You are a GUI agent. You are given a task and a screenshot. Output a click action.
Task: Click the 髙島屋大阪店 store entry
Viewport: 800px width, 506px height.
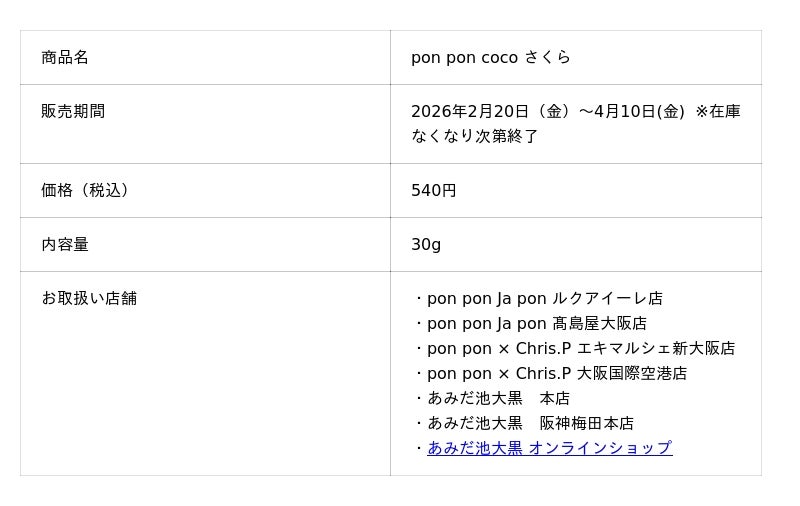[x=599, y=323]
